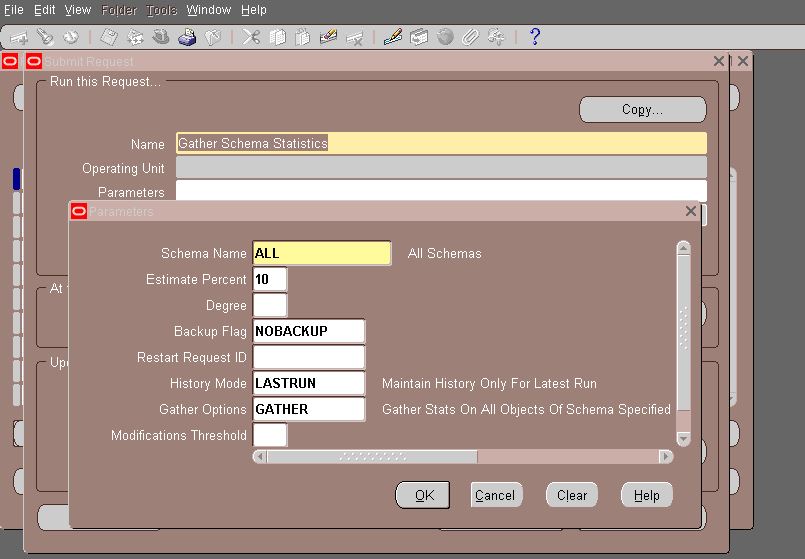805x559 pixels.
Task: Click the Oracle icon beside Submit Request title
Action: click(34, 62)
